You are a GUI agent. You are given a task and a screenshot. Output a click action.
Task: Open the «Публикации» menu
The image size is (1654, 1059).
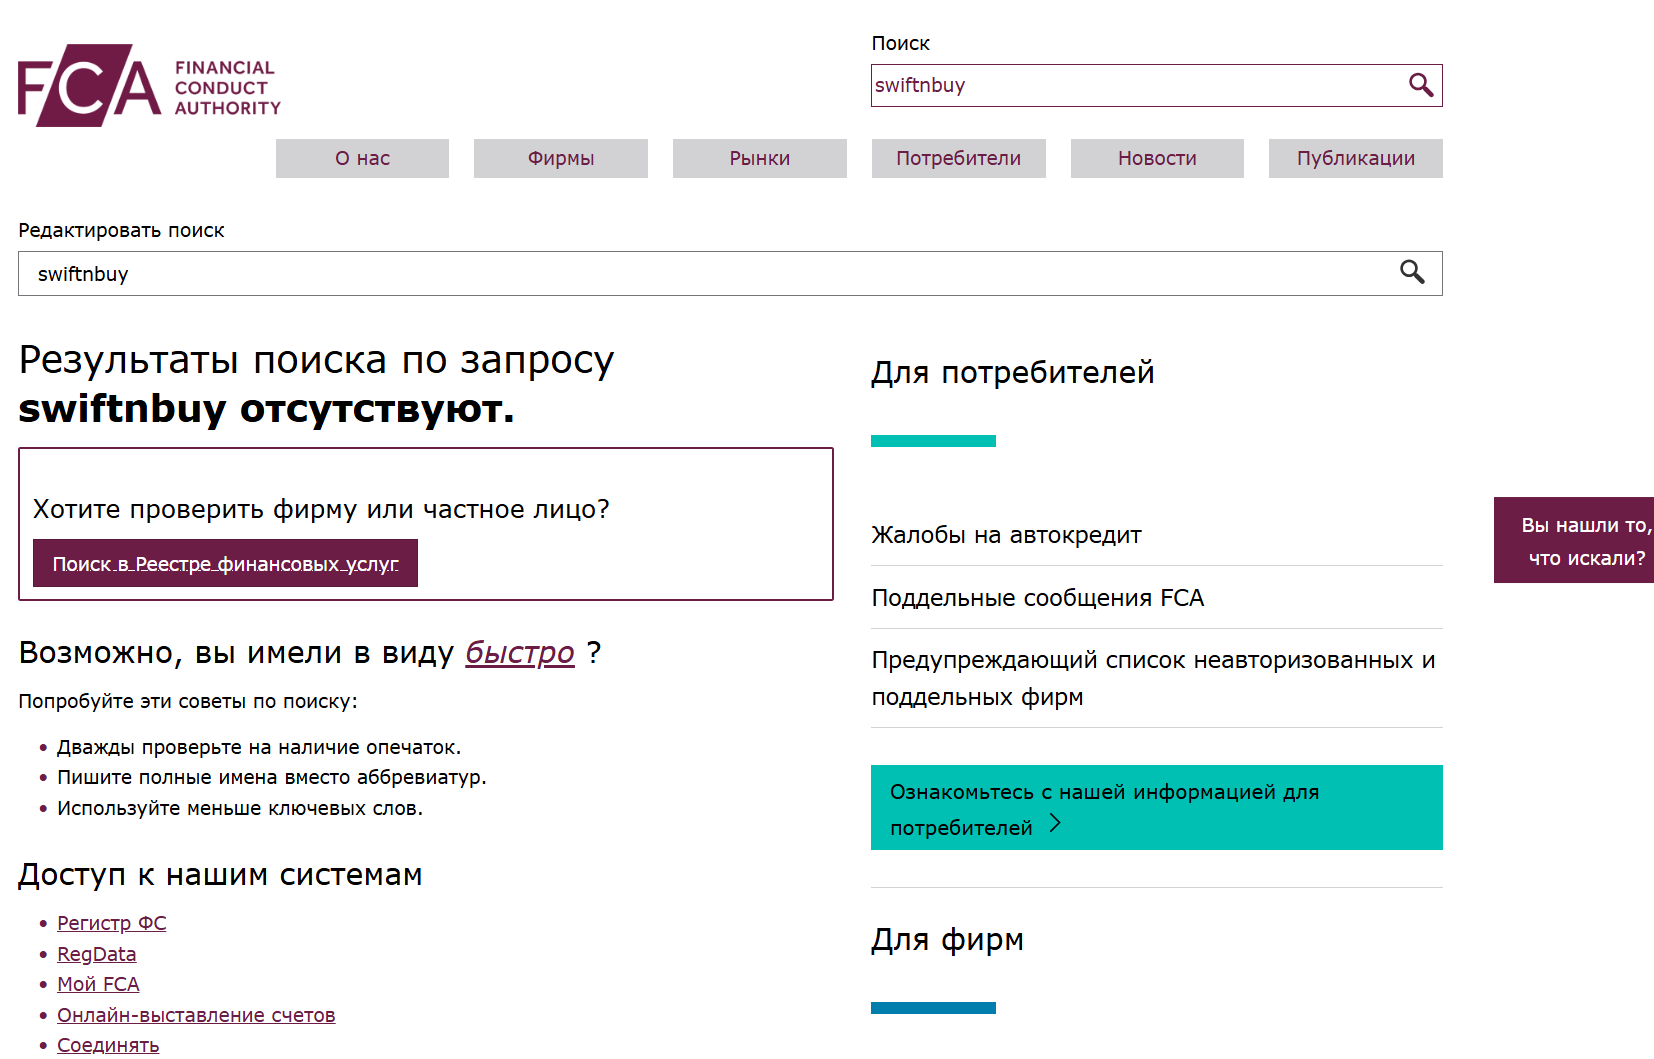[x=1355, y=158]
